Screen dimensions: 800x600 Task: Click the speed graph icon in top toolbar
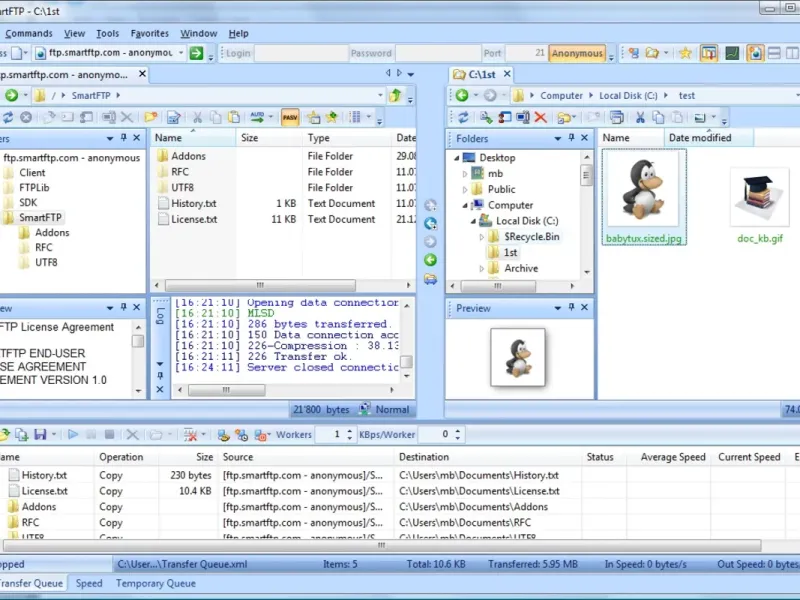pyautogui.click(x=732, y=53)
